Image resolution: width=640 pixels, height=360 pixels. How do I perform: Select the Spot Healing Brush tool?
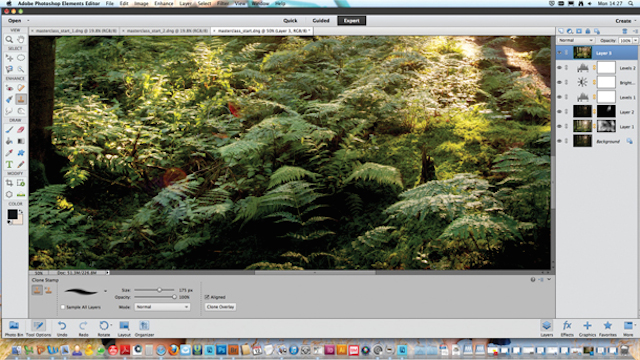(x=21, y=88)
